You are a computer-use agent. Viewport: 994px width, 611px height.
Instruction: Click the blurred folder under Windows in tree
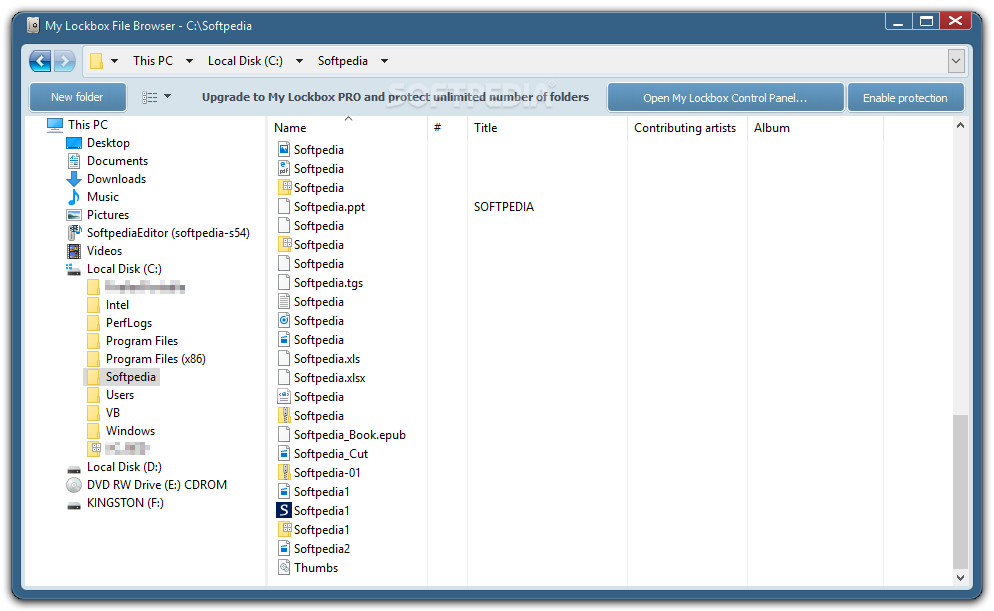tap(127, 449)
